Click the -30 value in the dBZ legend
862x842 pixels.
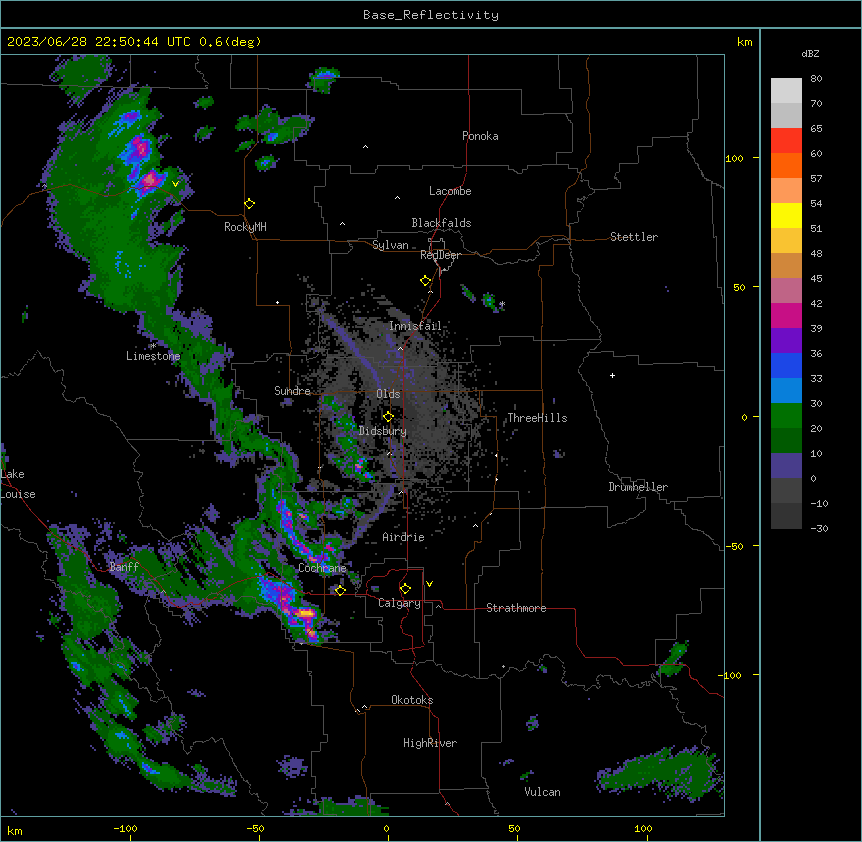pyautogui.click(x=819, y=529)
